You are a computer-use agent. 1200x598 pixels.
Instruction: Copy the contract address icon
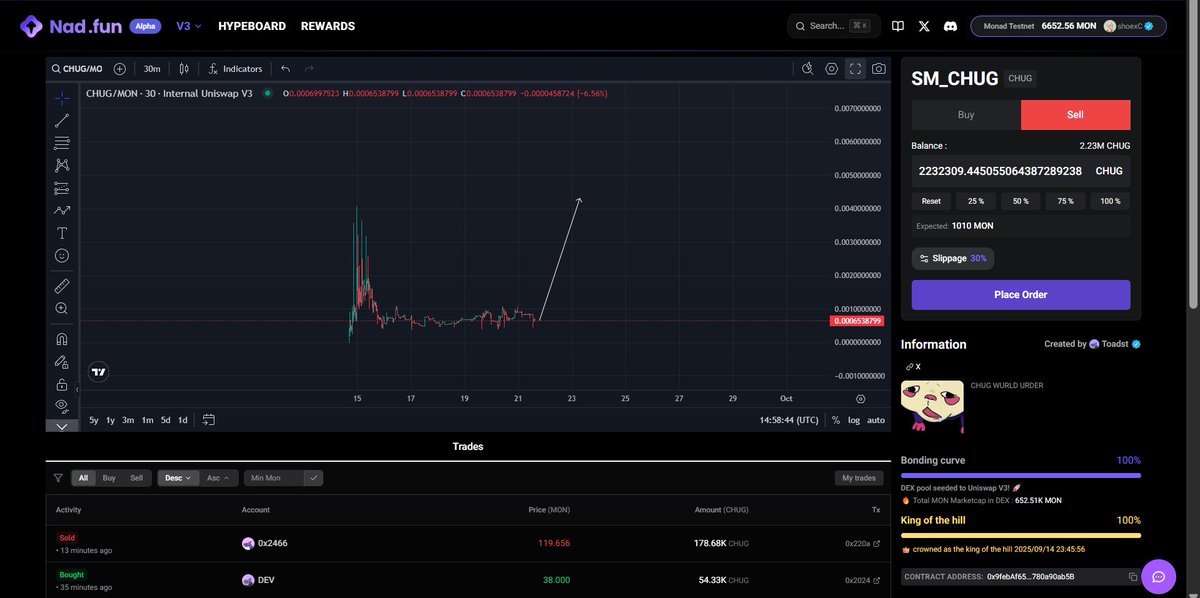pos(1133,577)
